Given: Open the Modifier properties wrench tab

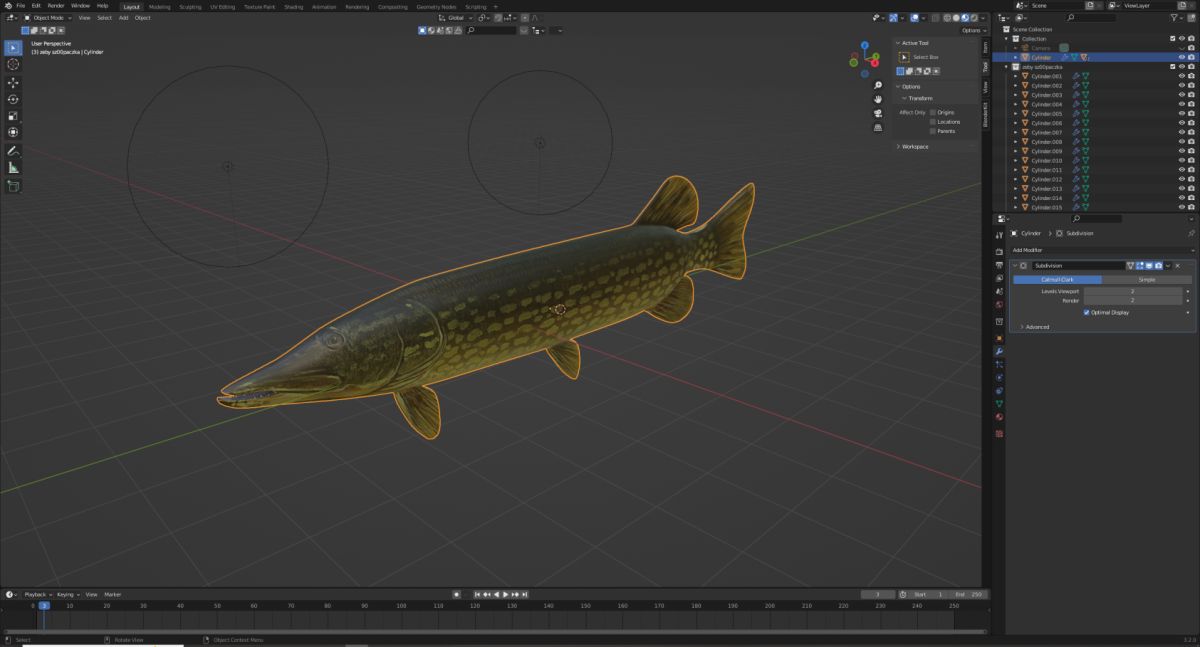Looking at the screenshot, I should [999, 351].
